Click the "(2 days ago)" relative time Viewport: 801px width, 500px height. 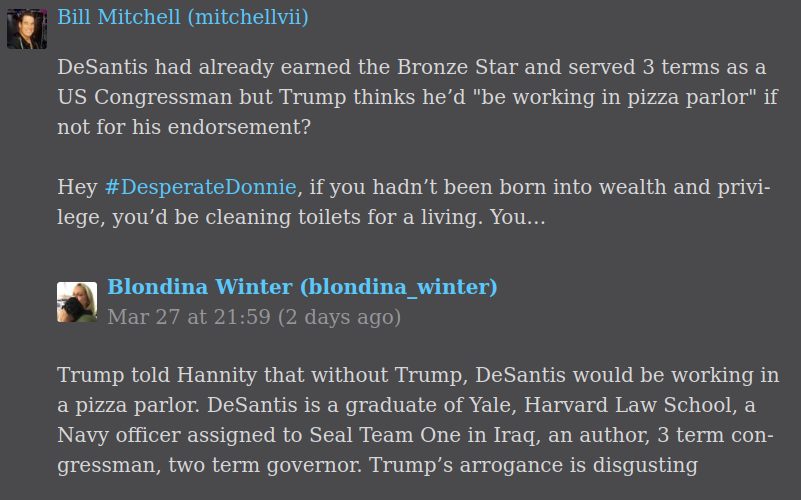pyautogui.click(x=339, y=317)
